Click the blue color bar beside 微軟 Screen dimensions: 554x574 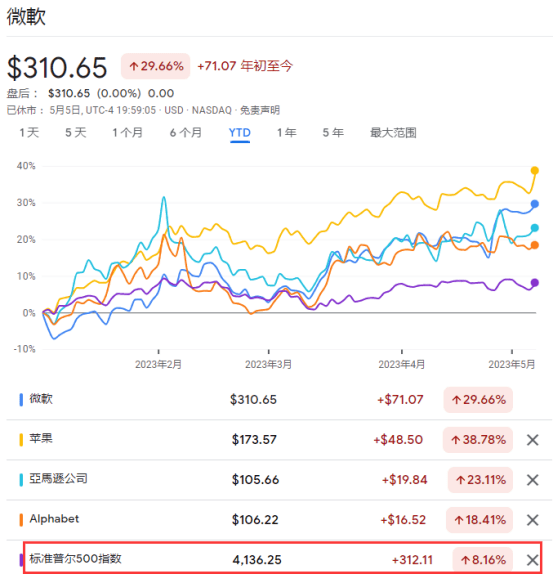[21, 399]
